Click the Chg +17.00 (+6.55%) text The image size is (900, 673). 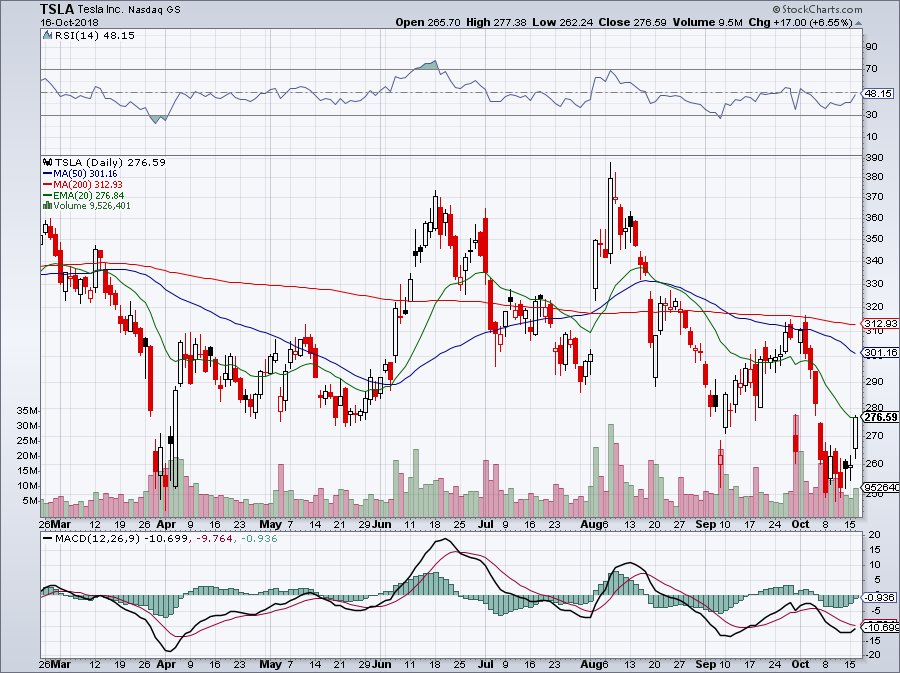coord(800,22)
